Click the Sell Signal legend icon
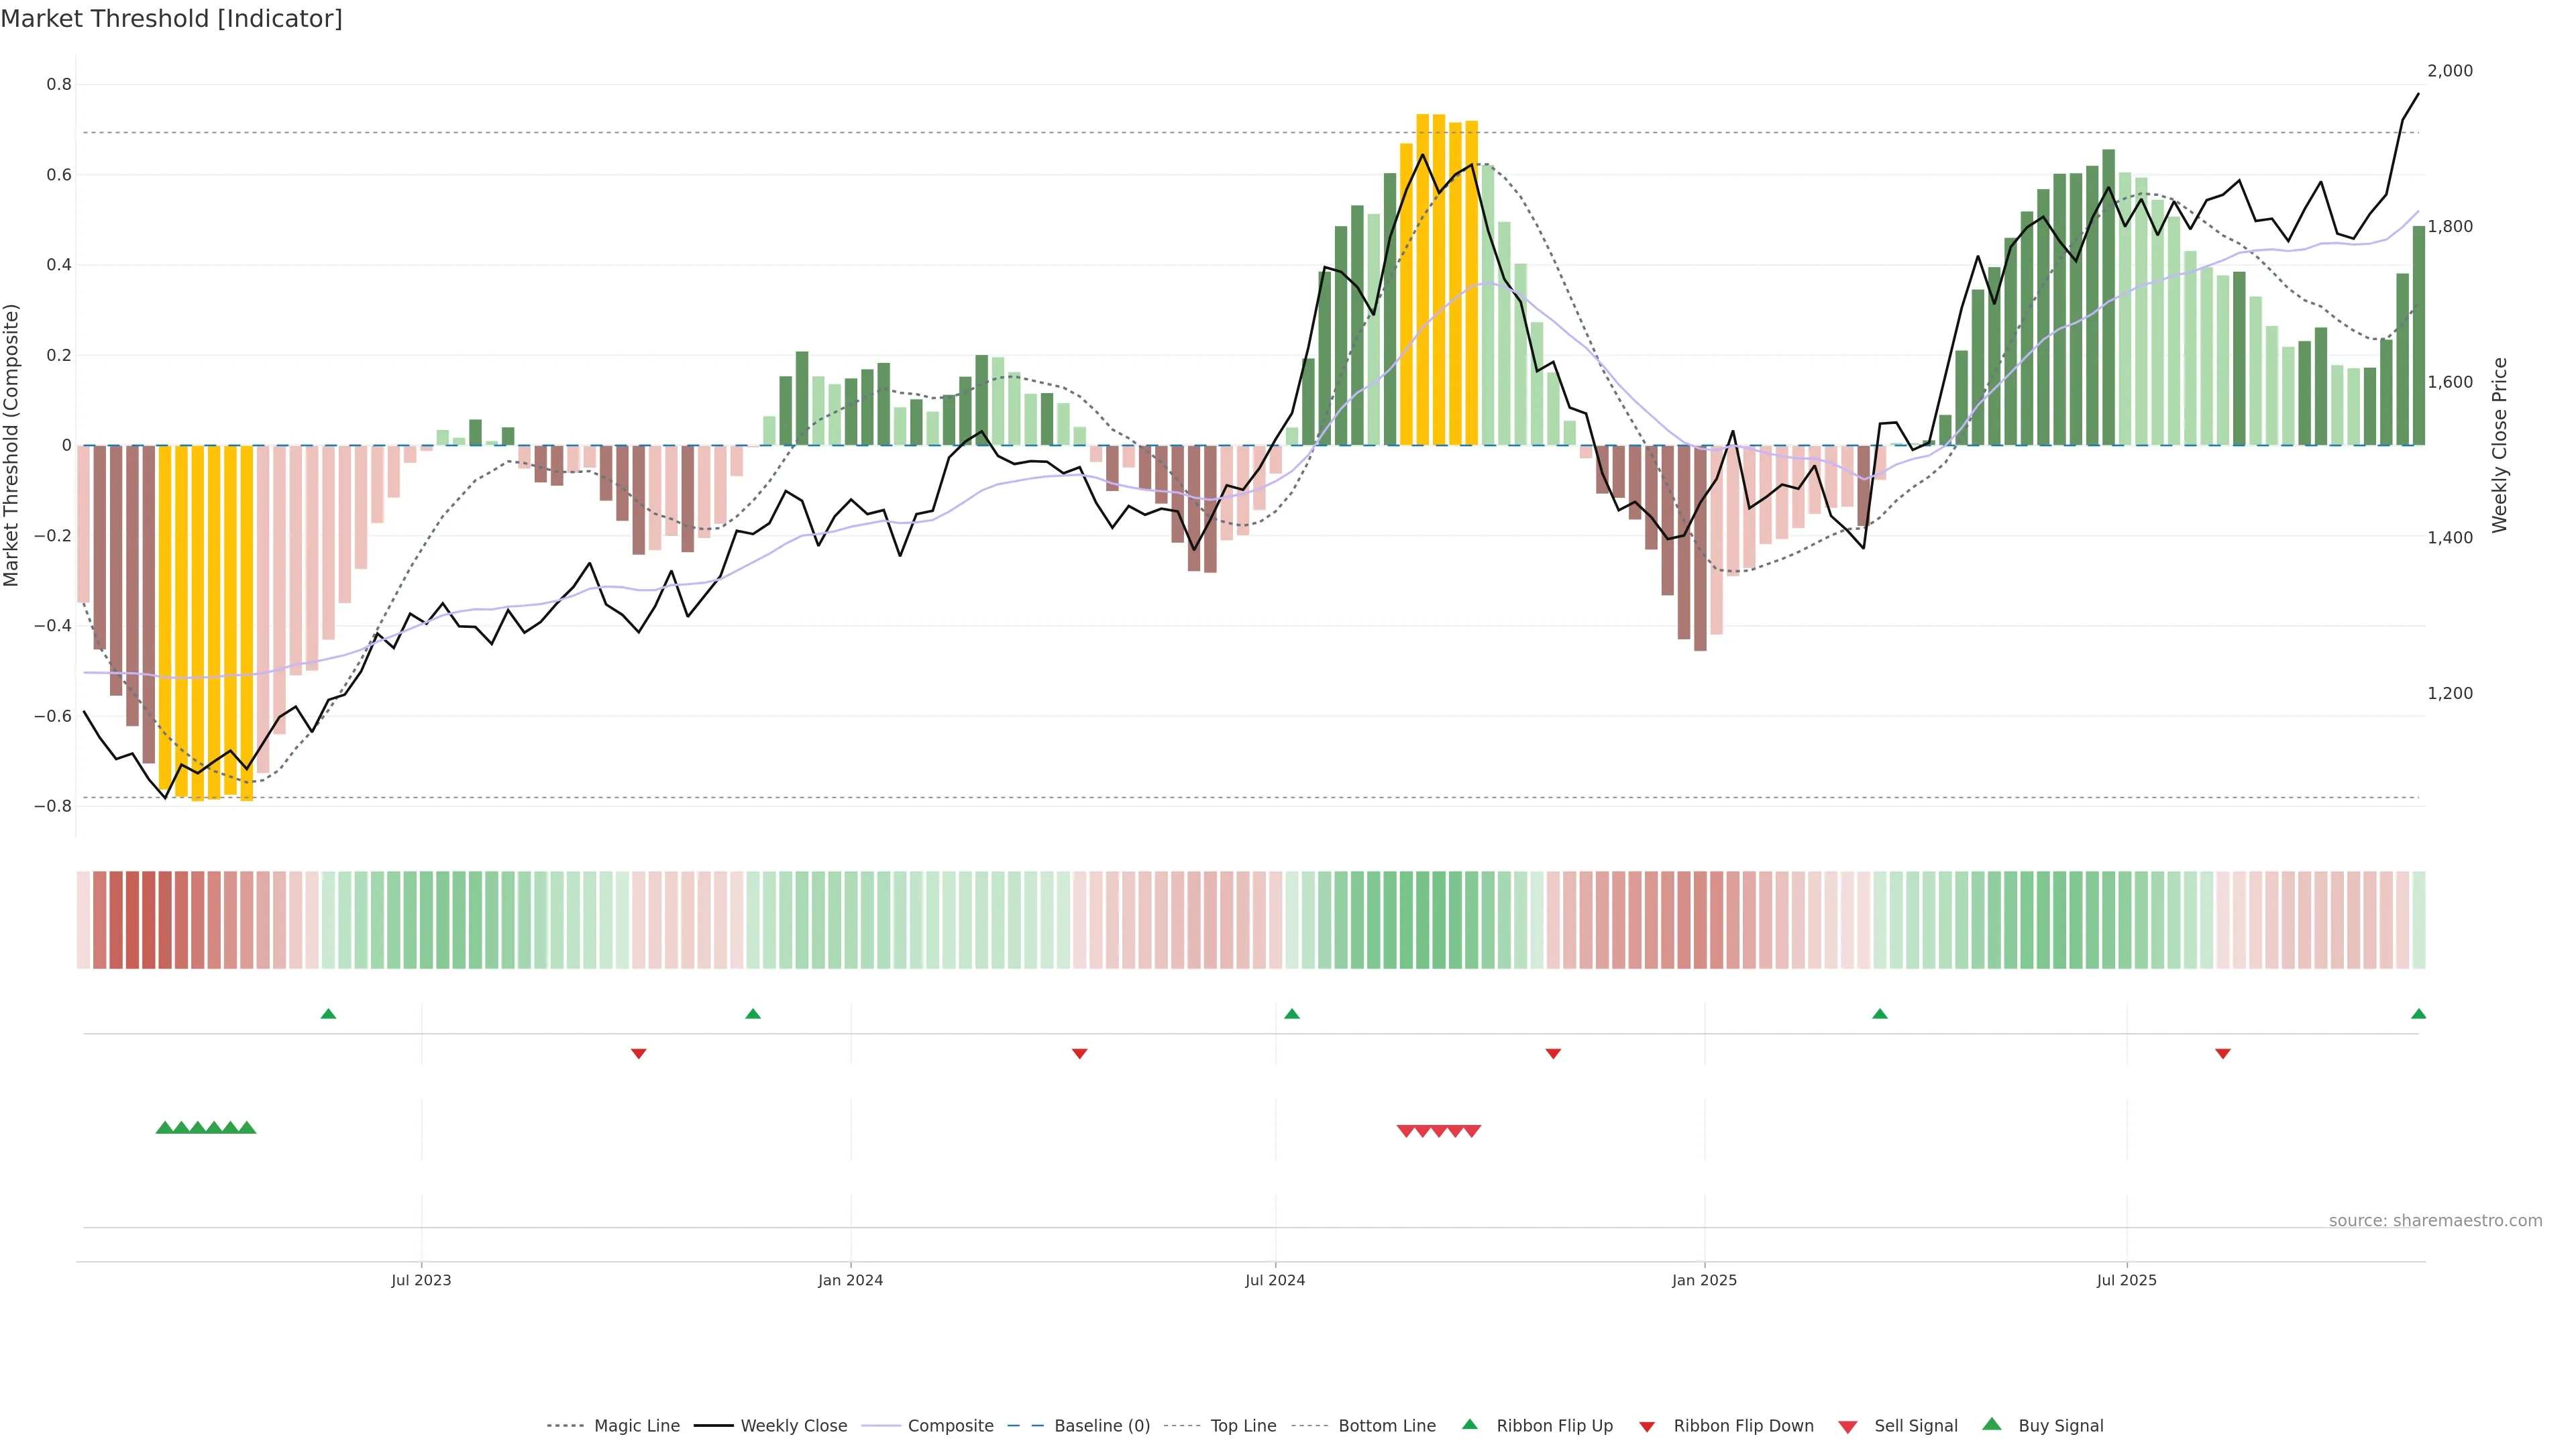2576x1449 pixels. pyautogui.click(x=1848, y=1427)
